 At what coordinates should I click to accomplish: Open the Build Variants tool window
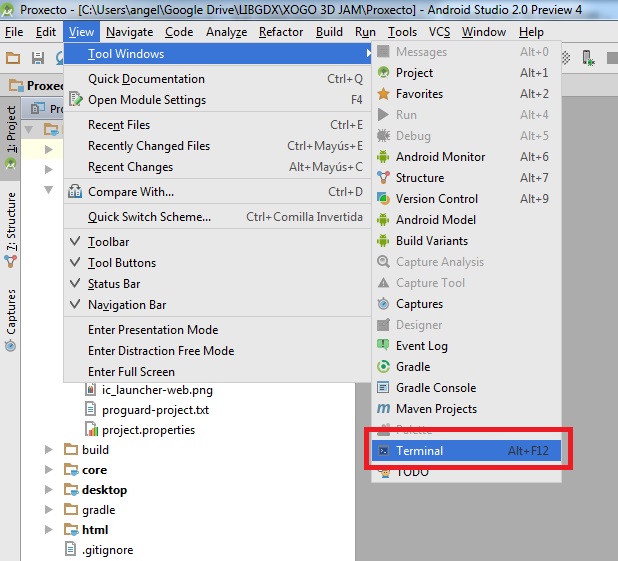click(466, 241)
